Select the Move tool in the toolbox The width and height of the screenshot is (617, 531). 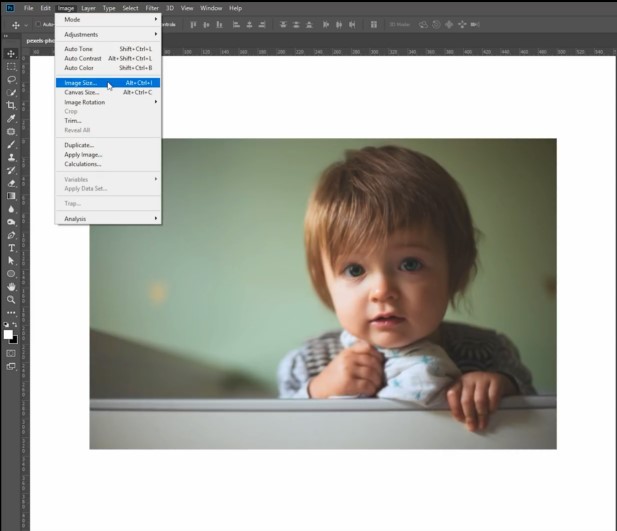tap(11, 54)
